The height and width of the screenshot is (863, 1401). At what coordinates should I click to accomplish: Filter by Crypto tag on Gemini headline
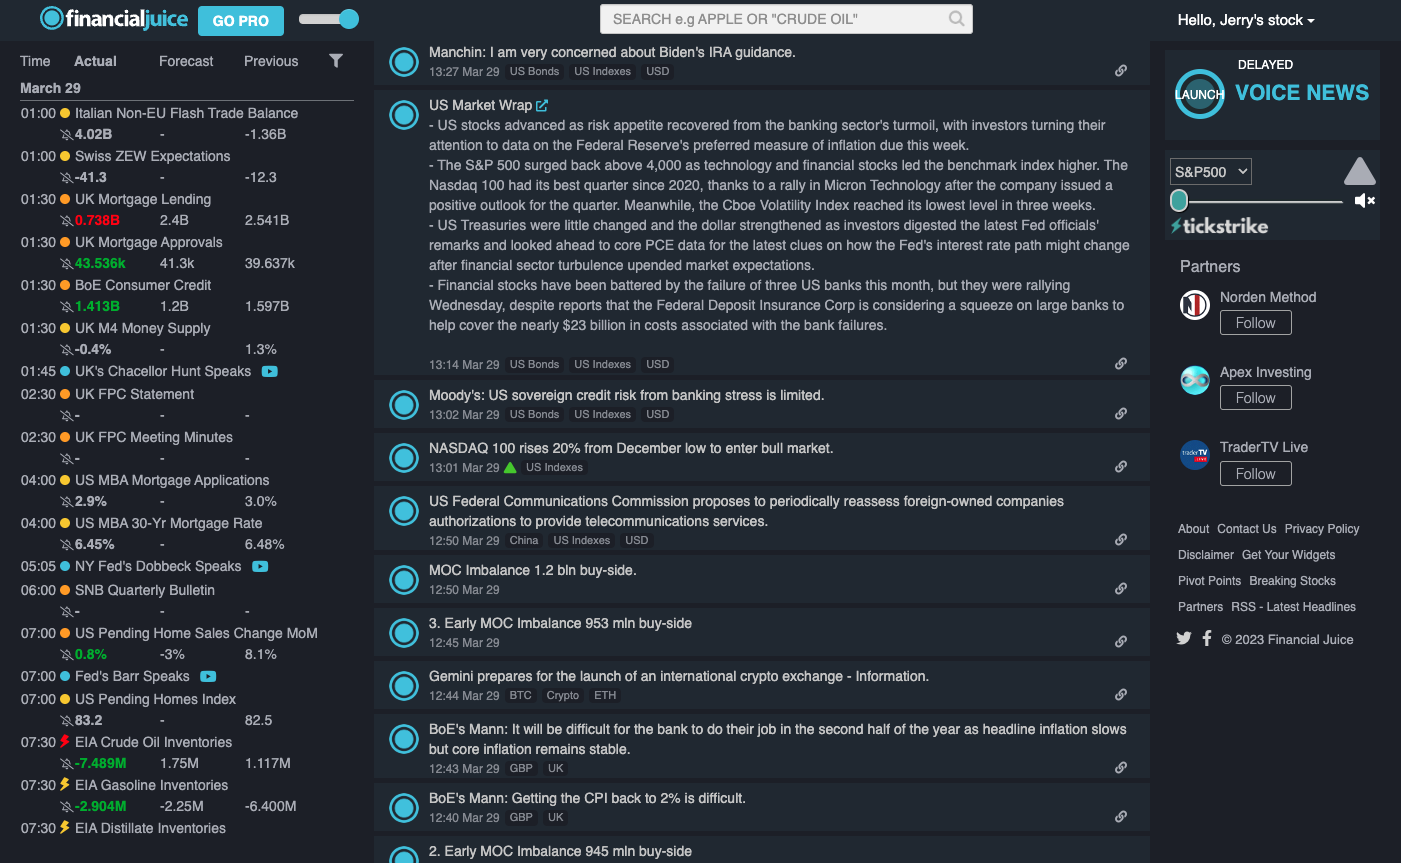pos(563,695)
